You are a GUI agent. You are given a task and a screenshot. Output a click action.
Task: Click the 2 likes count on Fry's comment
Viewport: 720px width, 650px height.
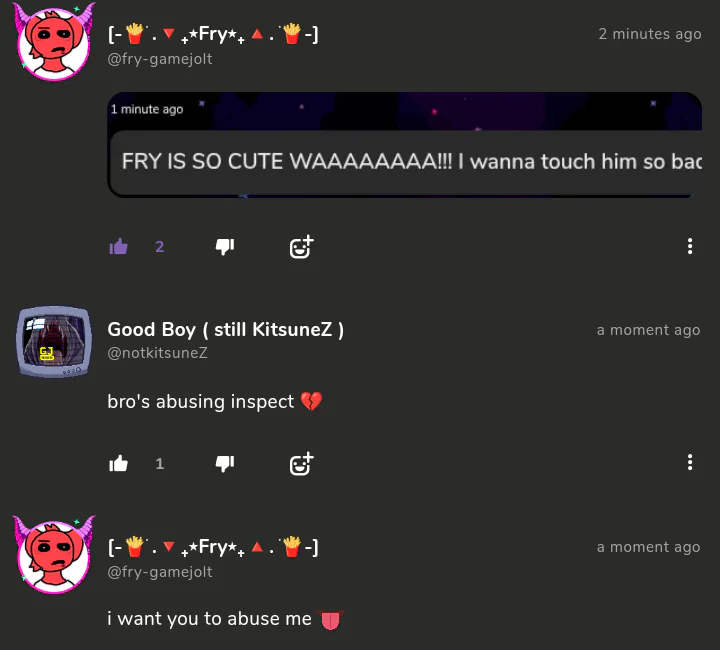coord(160,247)
